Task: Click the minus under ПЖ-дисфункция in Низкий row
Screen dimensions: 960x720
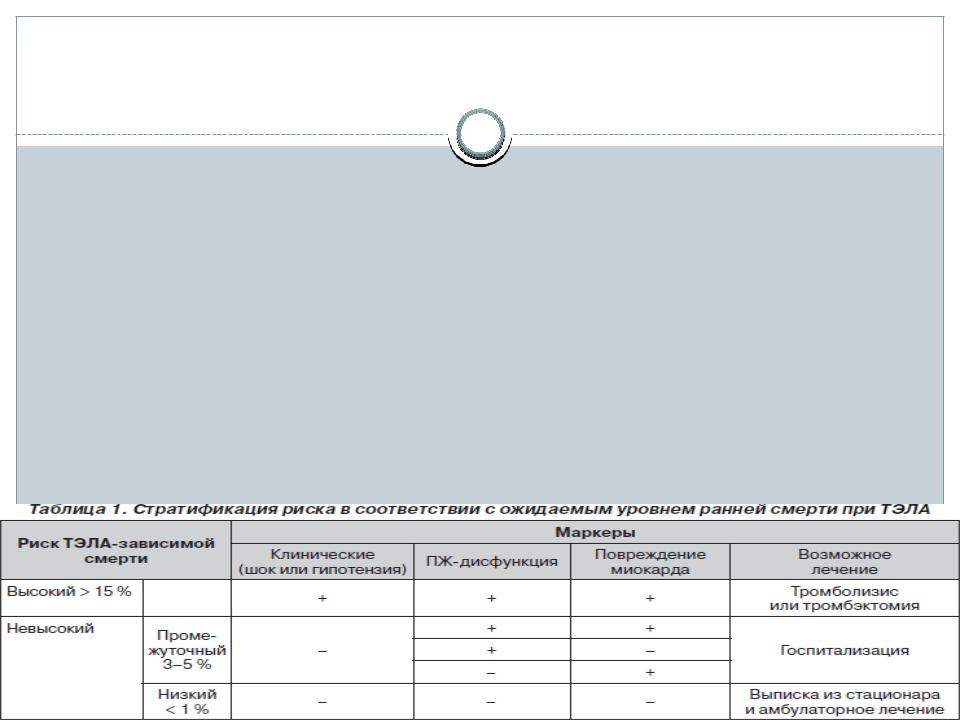Action: [x=492, y=702]
